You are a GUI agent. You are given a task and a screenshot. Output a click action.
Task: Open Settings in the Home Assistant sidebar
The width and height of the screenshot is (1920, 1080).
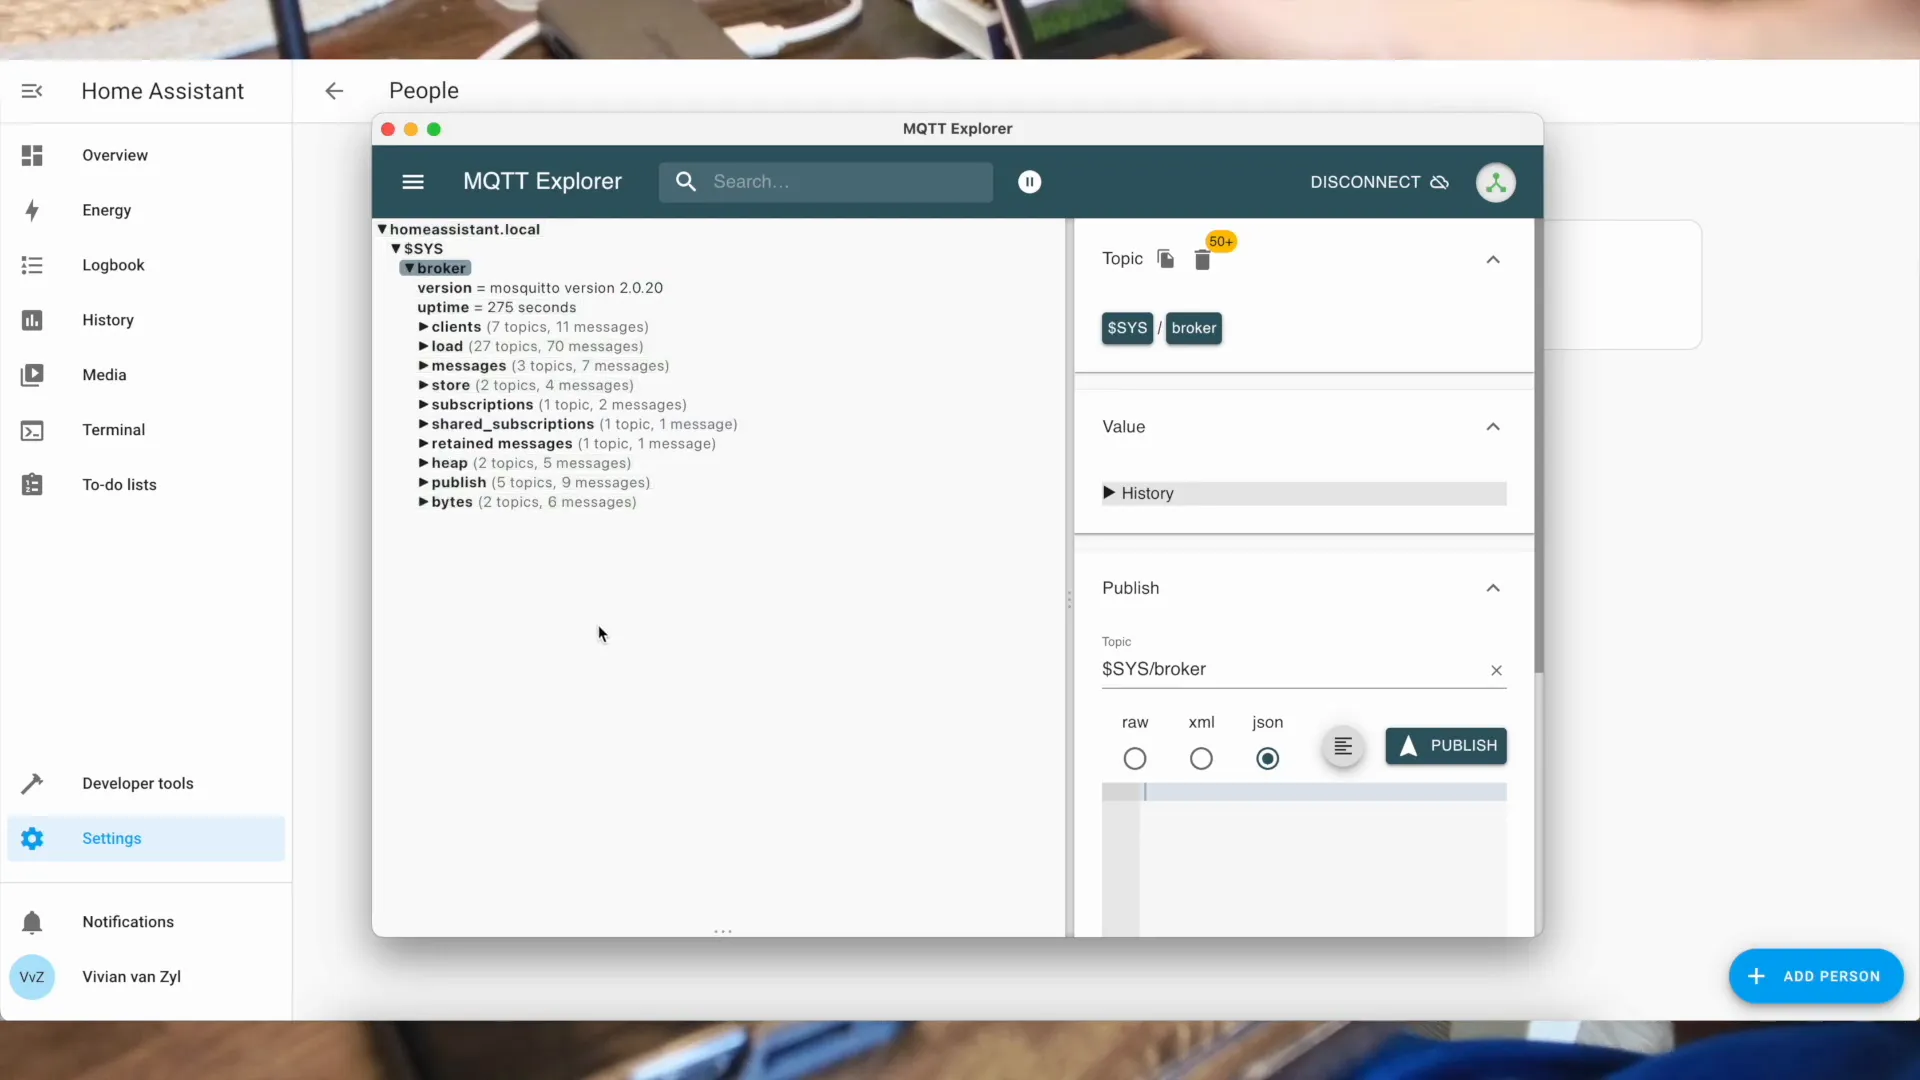[x=146, y=838]
